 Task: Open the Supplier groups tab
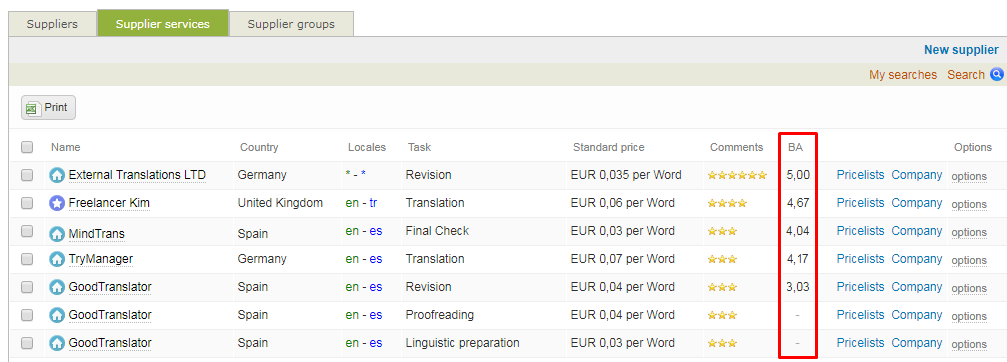(x=291, y=24)
